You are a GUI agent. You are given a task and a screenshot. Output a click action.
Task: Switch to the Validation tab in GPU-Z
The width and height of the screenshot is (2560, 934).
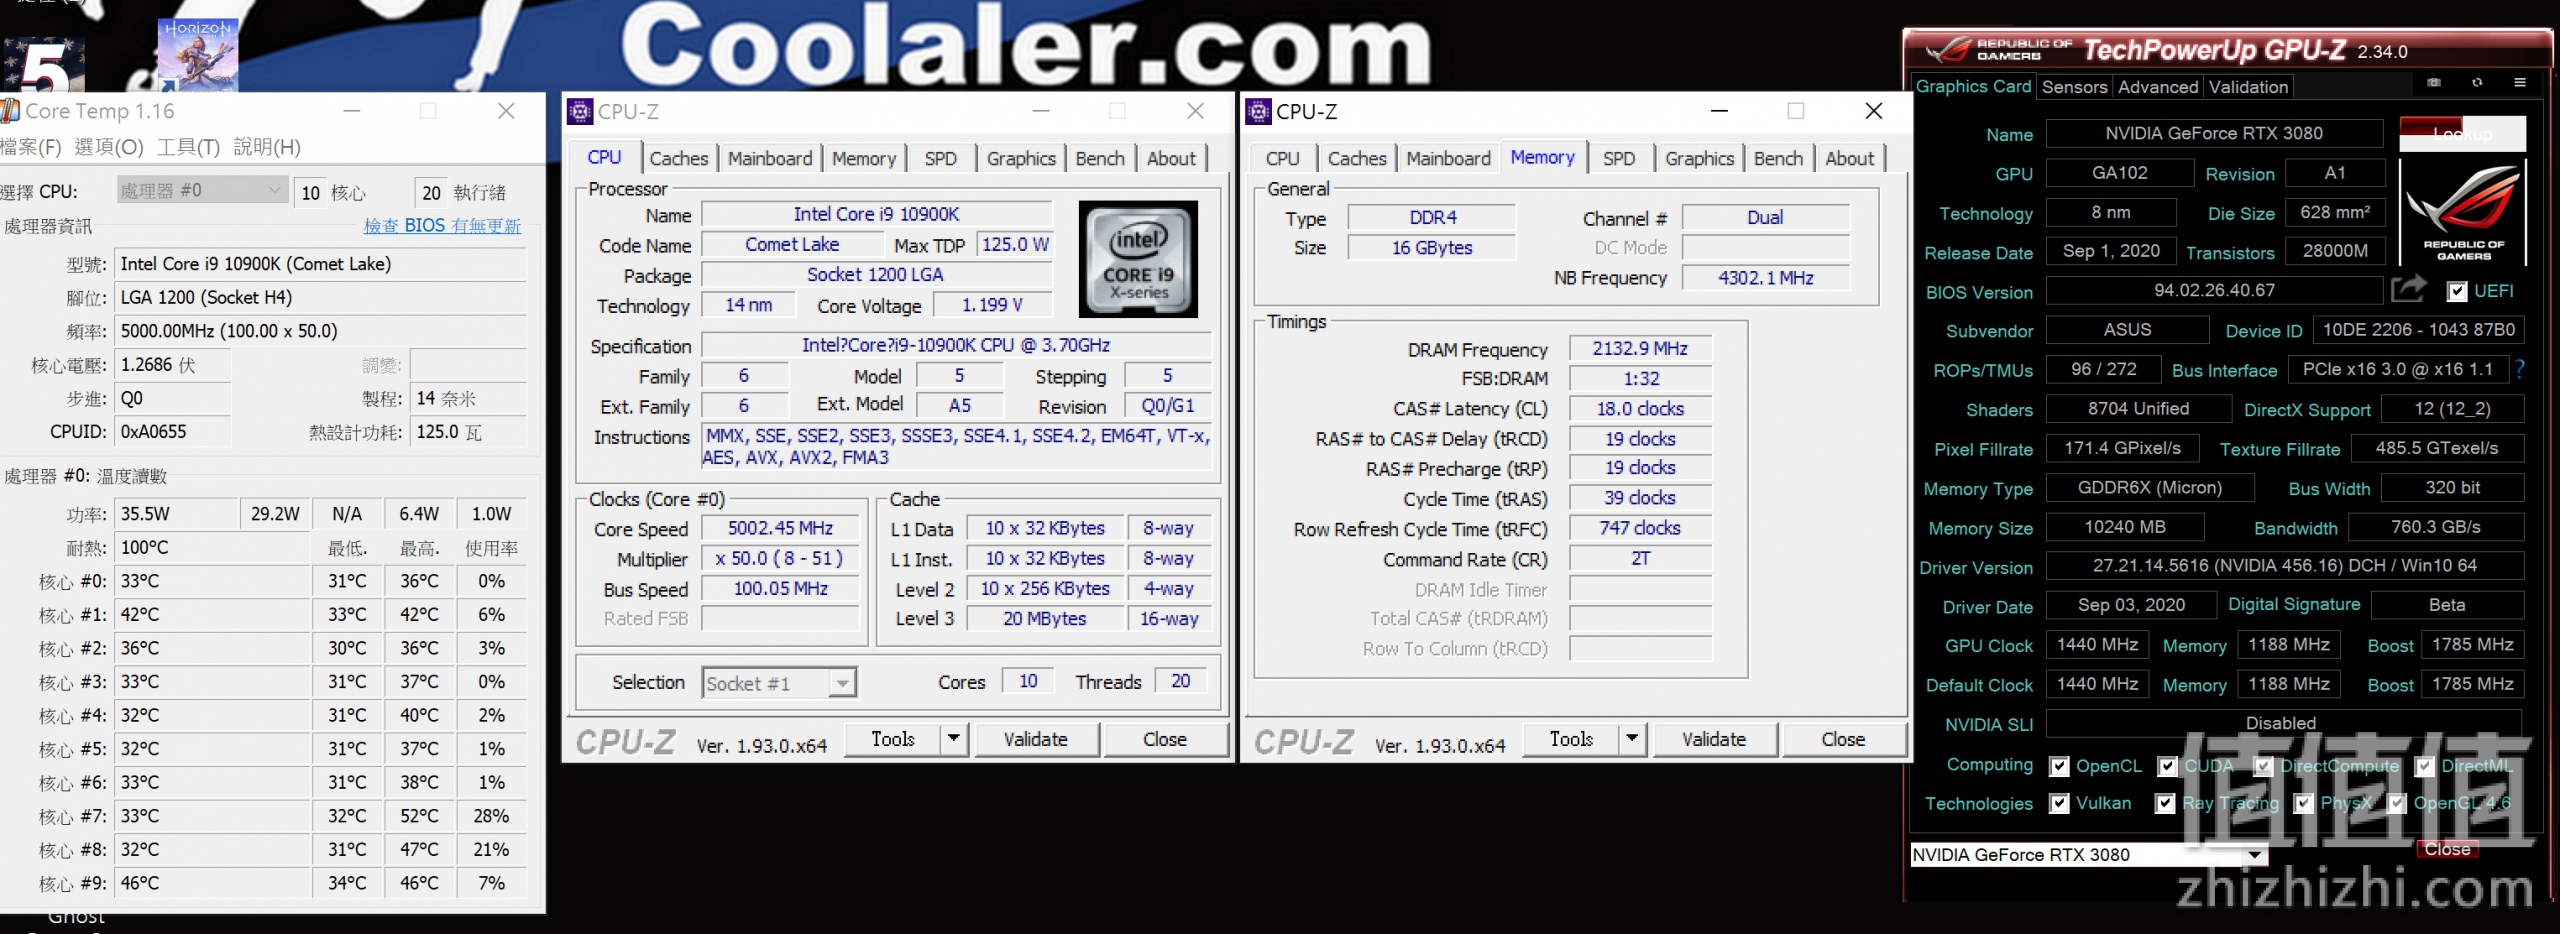(2247, 87)
